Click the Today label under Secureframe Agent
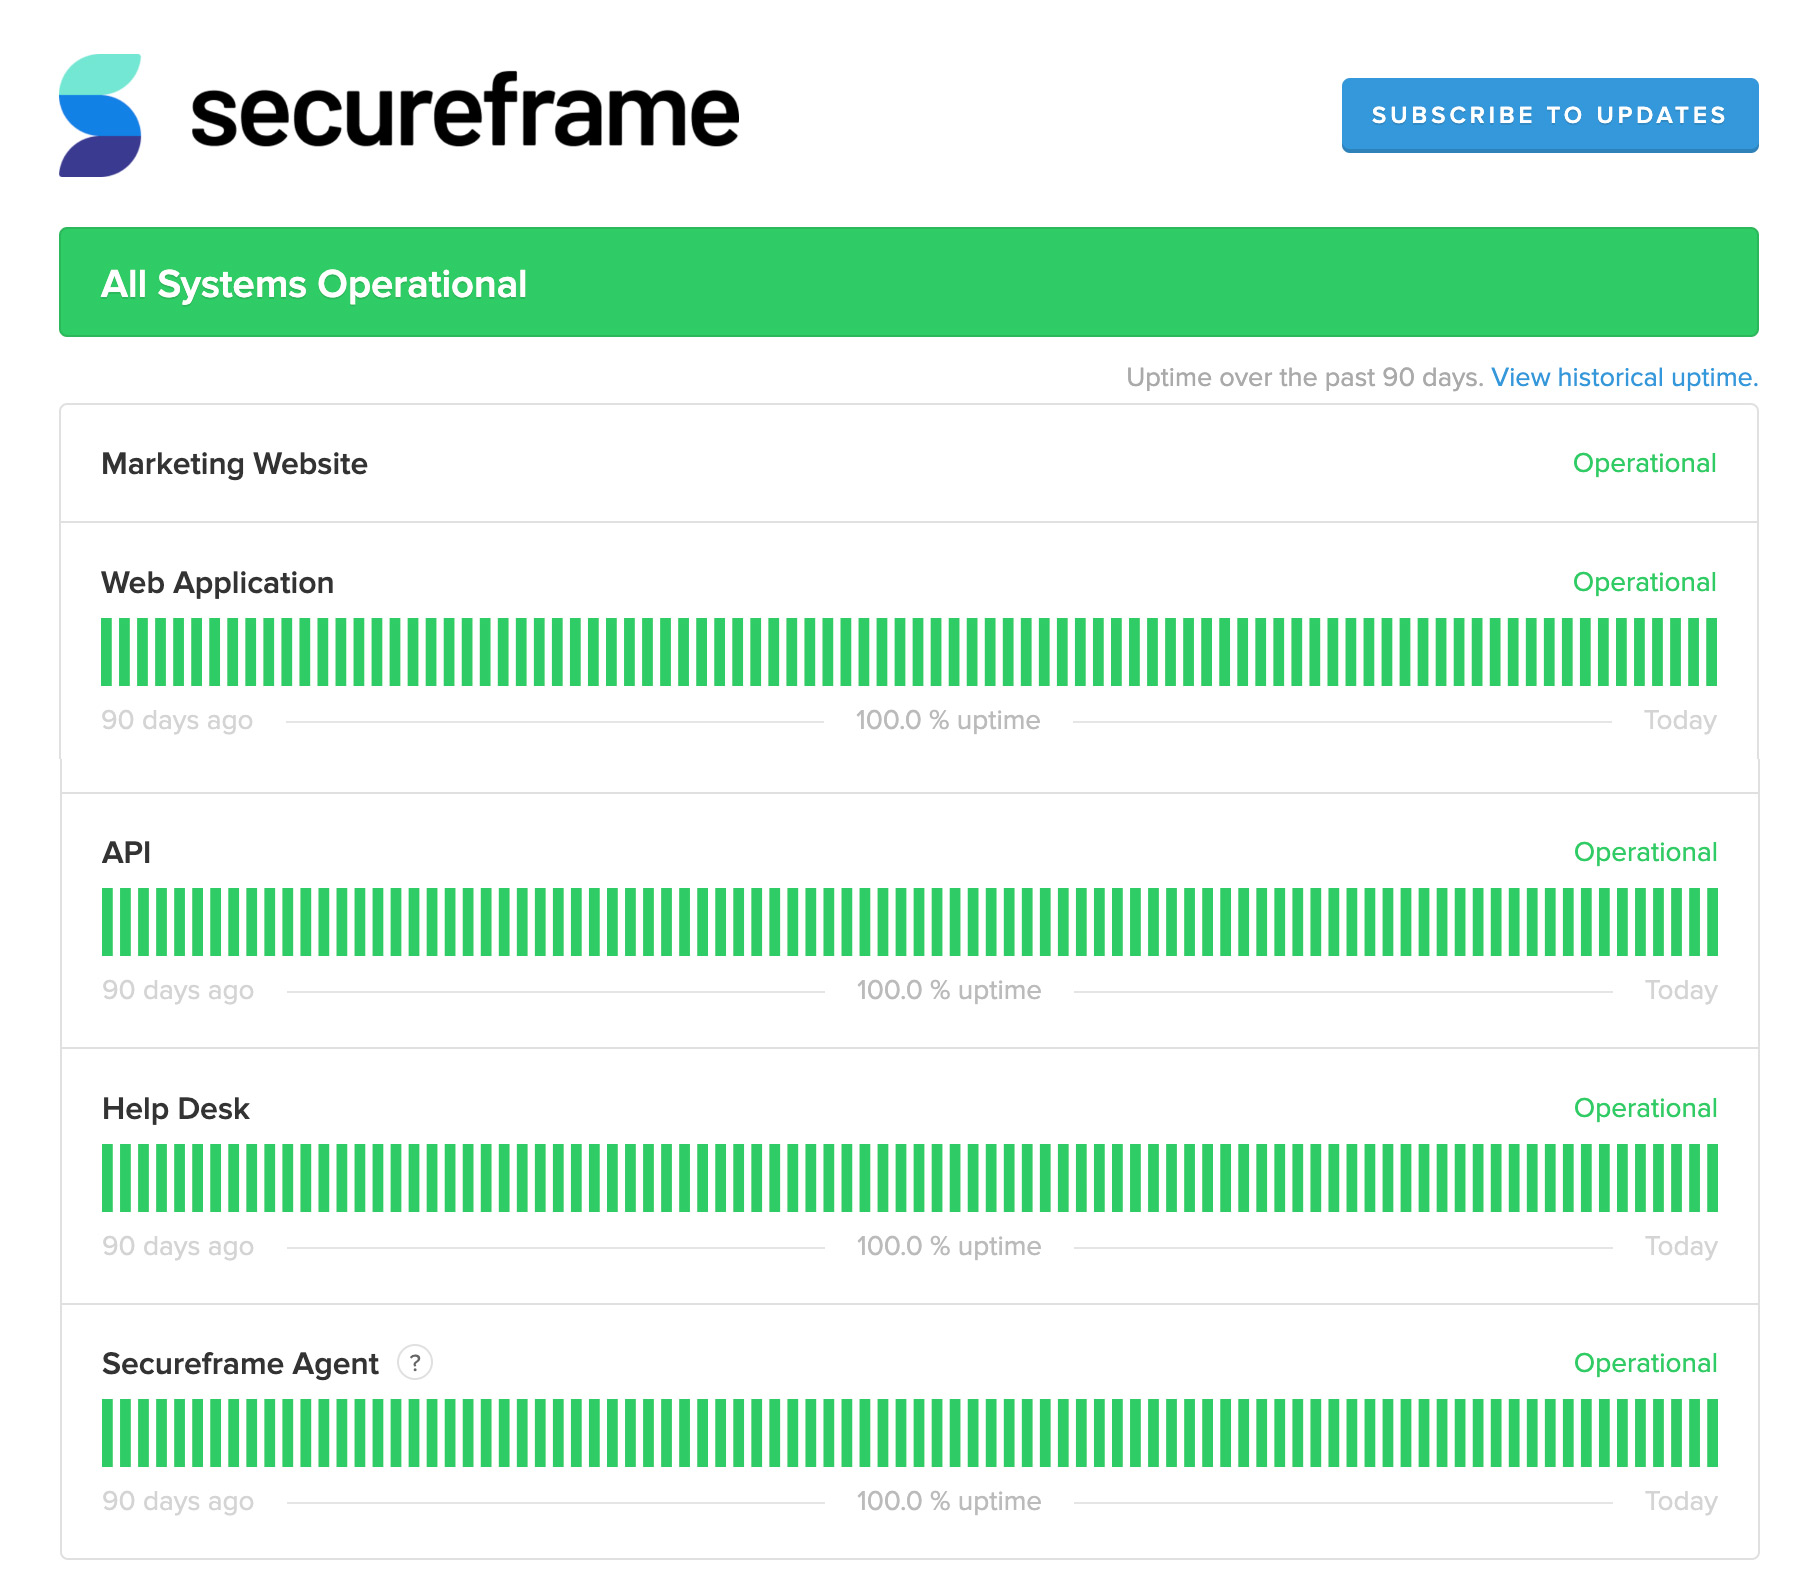 coord(1681,1501)
